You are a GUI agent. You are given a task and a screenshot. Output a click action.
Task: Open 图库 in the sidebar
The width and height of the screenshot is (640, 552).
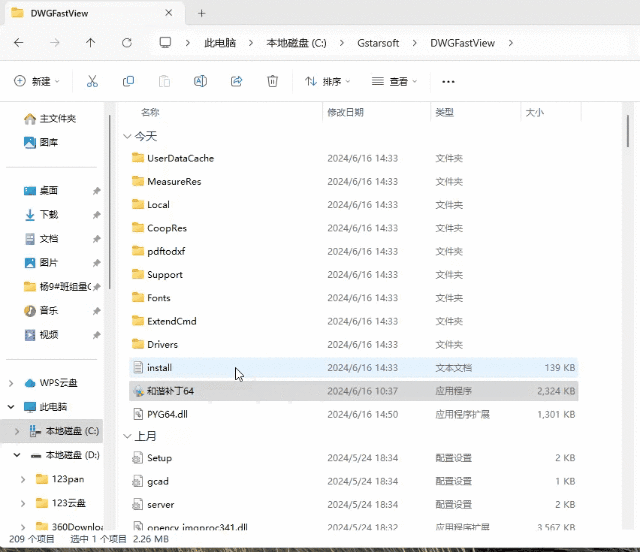(x=41, y=142)
